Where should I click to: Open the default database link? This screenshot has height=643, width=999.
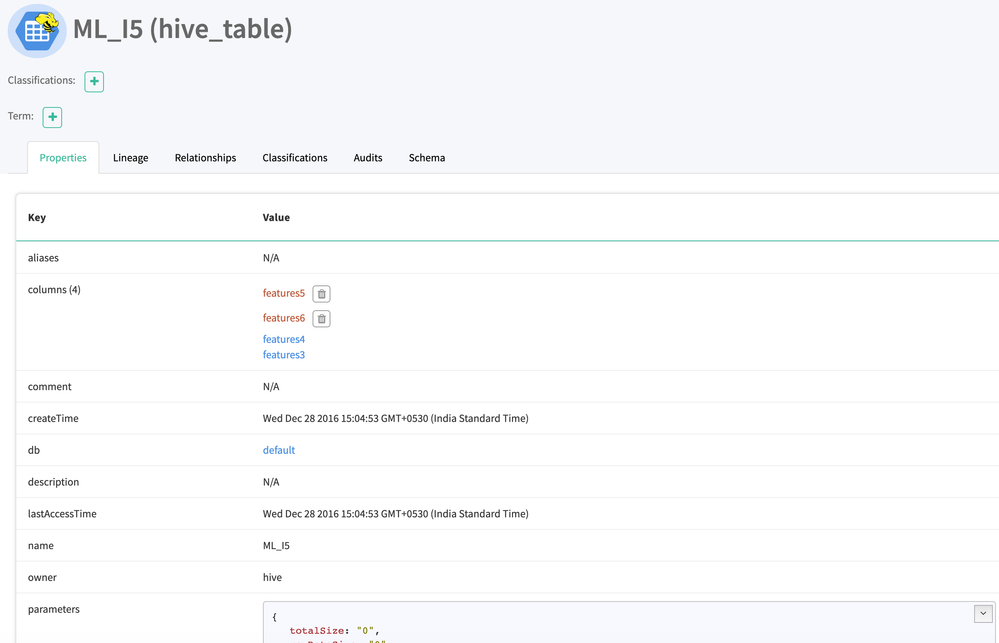(x=278, y=450)
